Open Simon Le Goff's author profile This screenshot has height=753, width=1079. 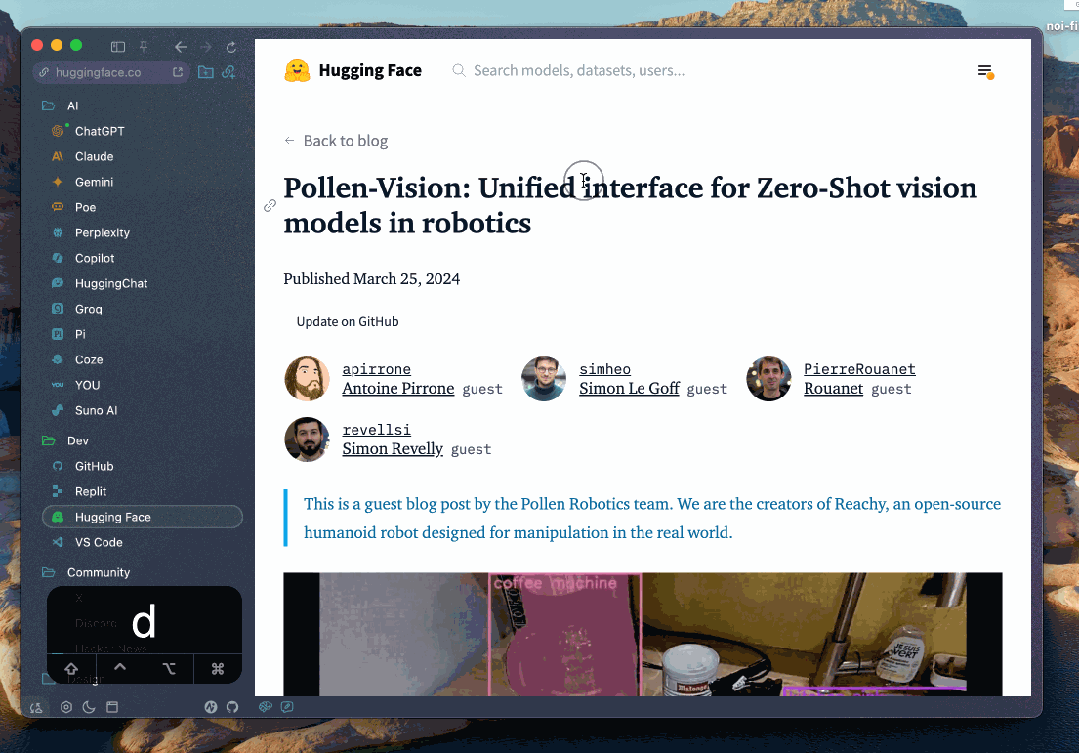tap(630, 389)
